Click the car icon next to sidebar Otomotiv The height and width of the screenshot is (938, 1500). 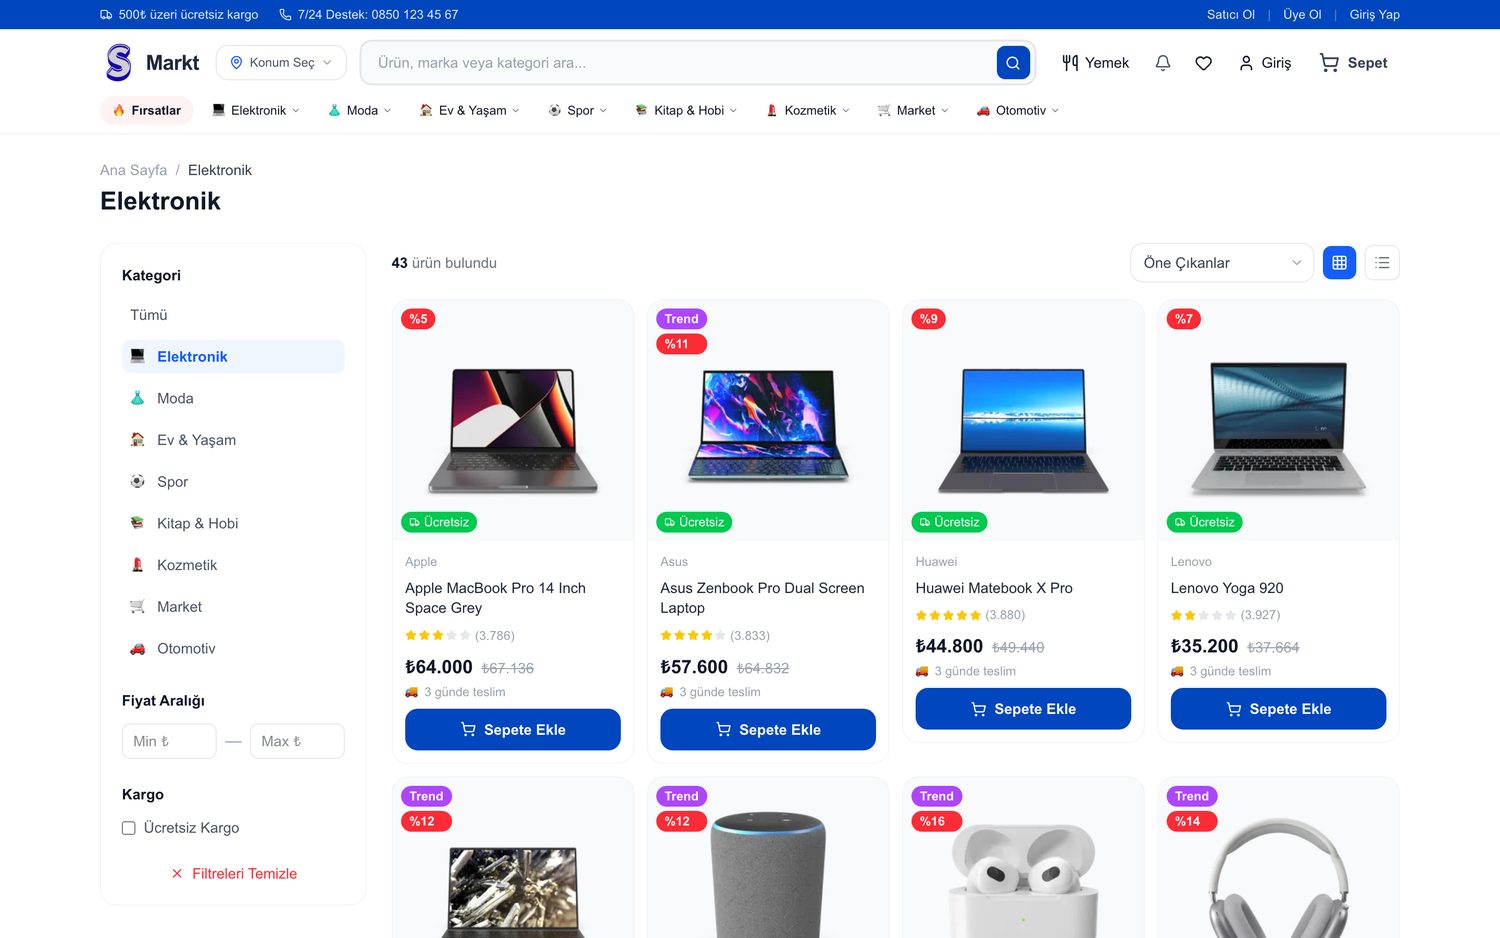pyautogui.click(x=138, y=648)
